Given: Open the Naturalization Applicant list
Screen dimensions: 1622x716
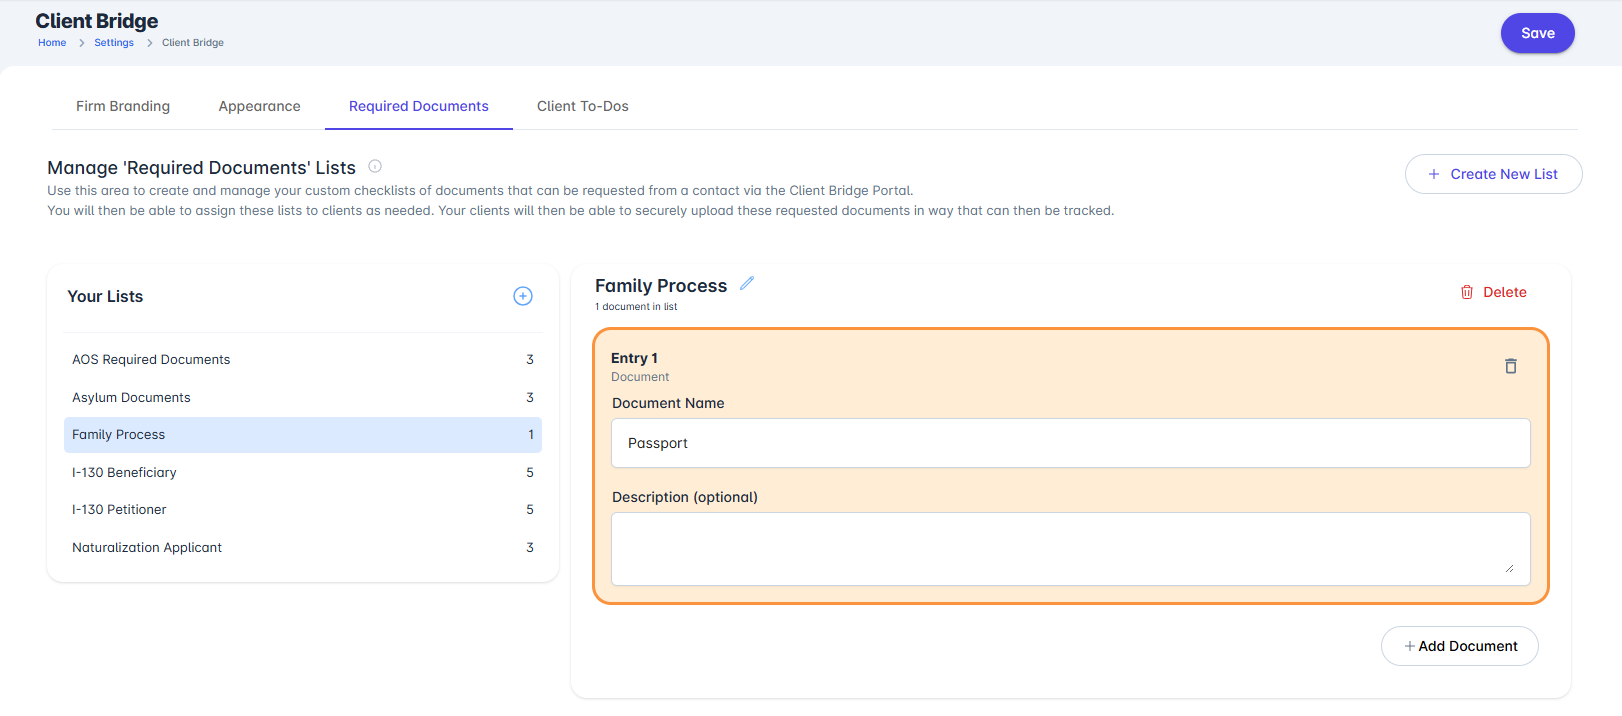Looking at the screenshot, I should click(x=147, y=548).
